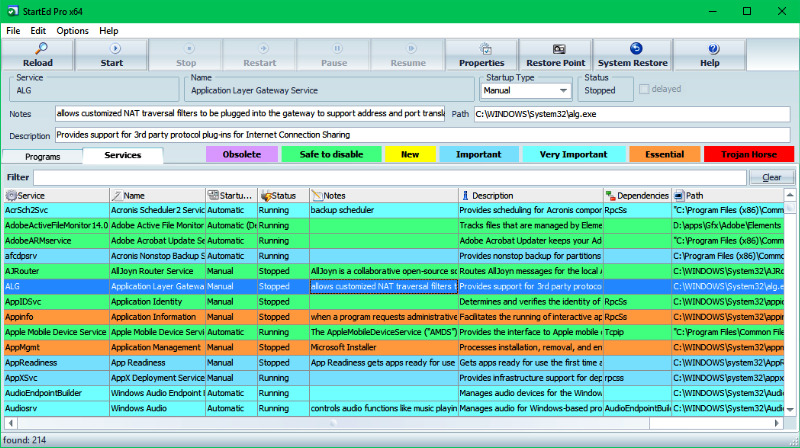Sort by the Status column header

pos(283,195)
